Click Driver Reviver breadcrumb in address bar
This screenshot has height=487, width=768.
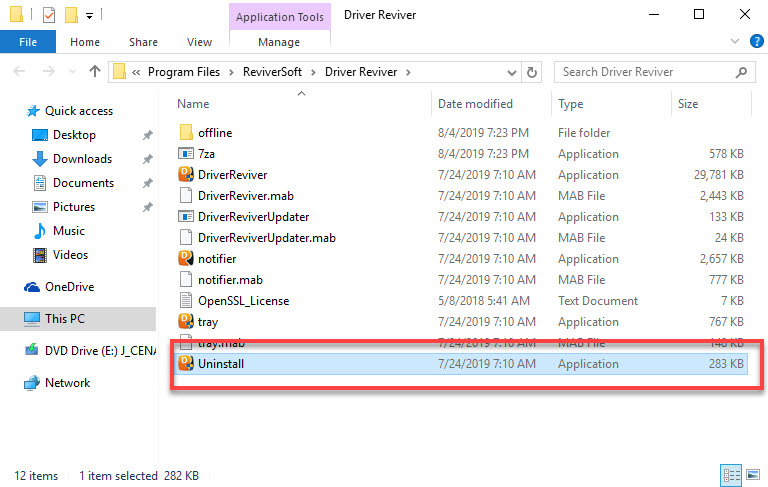(x=361, y=72)
